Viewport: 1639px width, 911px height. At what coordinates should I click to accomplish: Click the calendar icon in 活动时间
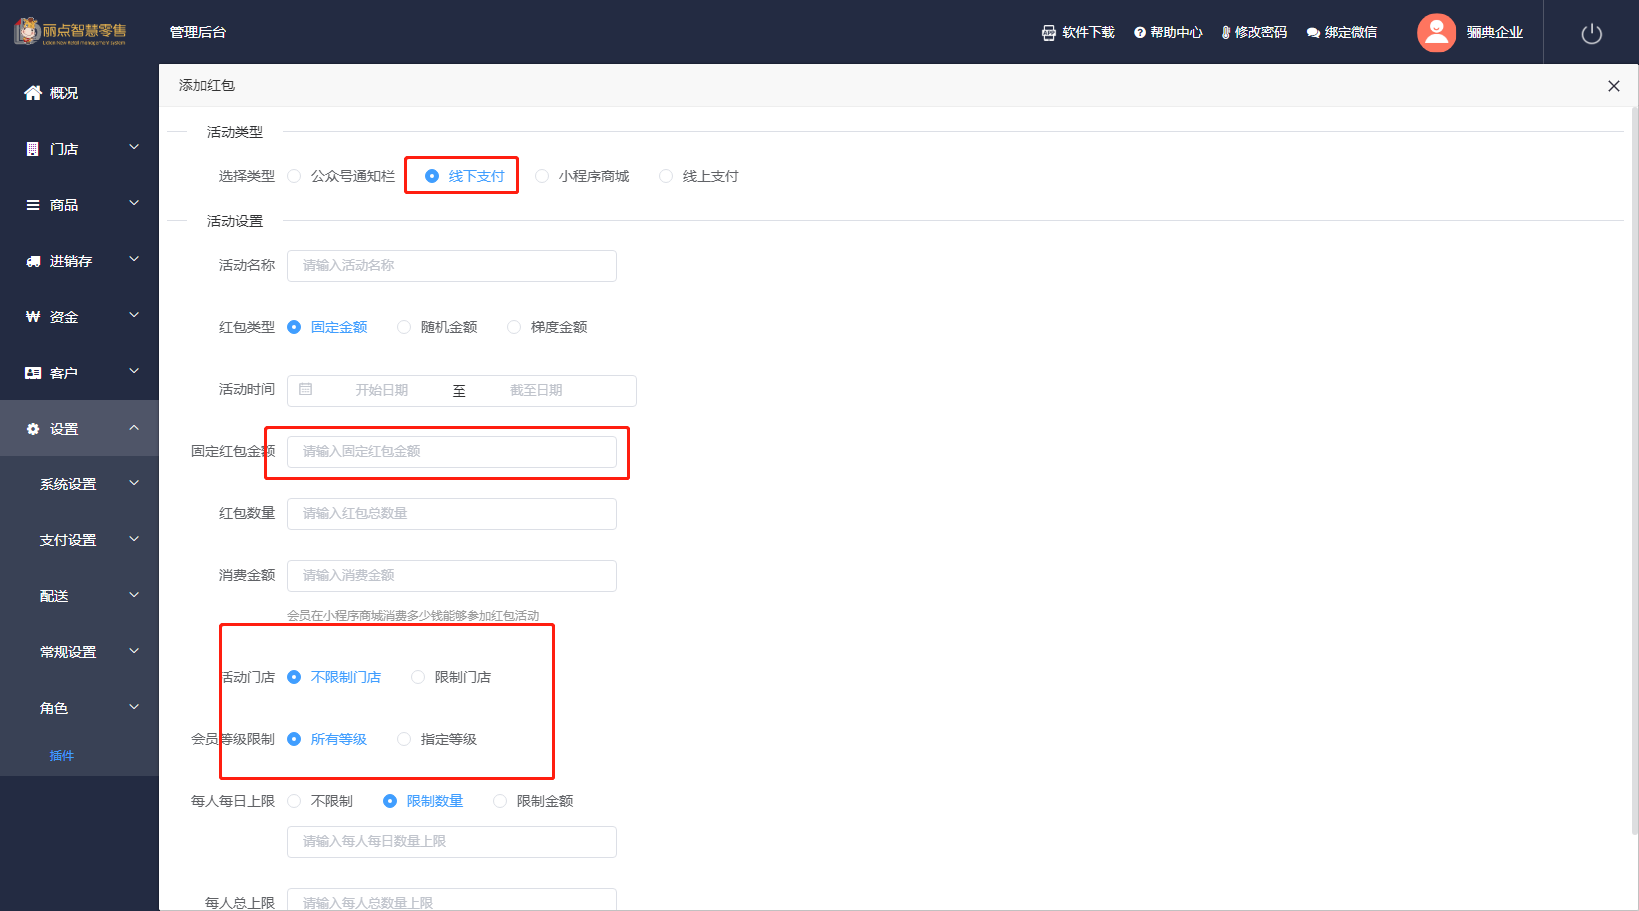pyautogui.click(x=306, y=390)
